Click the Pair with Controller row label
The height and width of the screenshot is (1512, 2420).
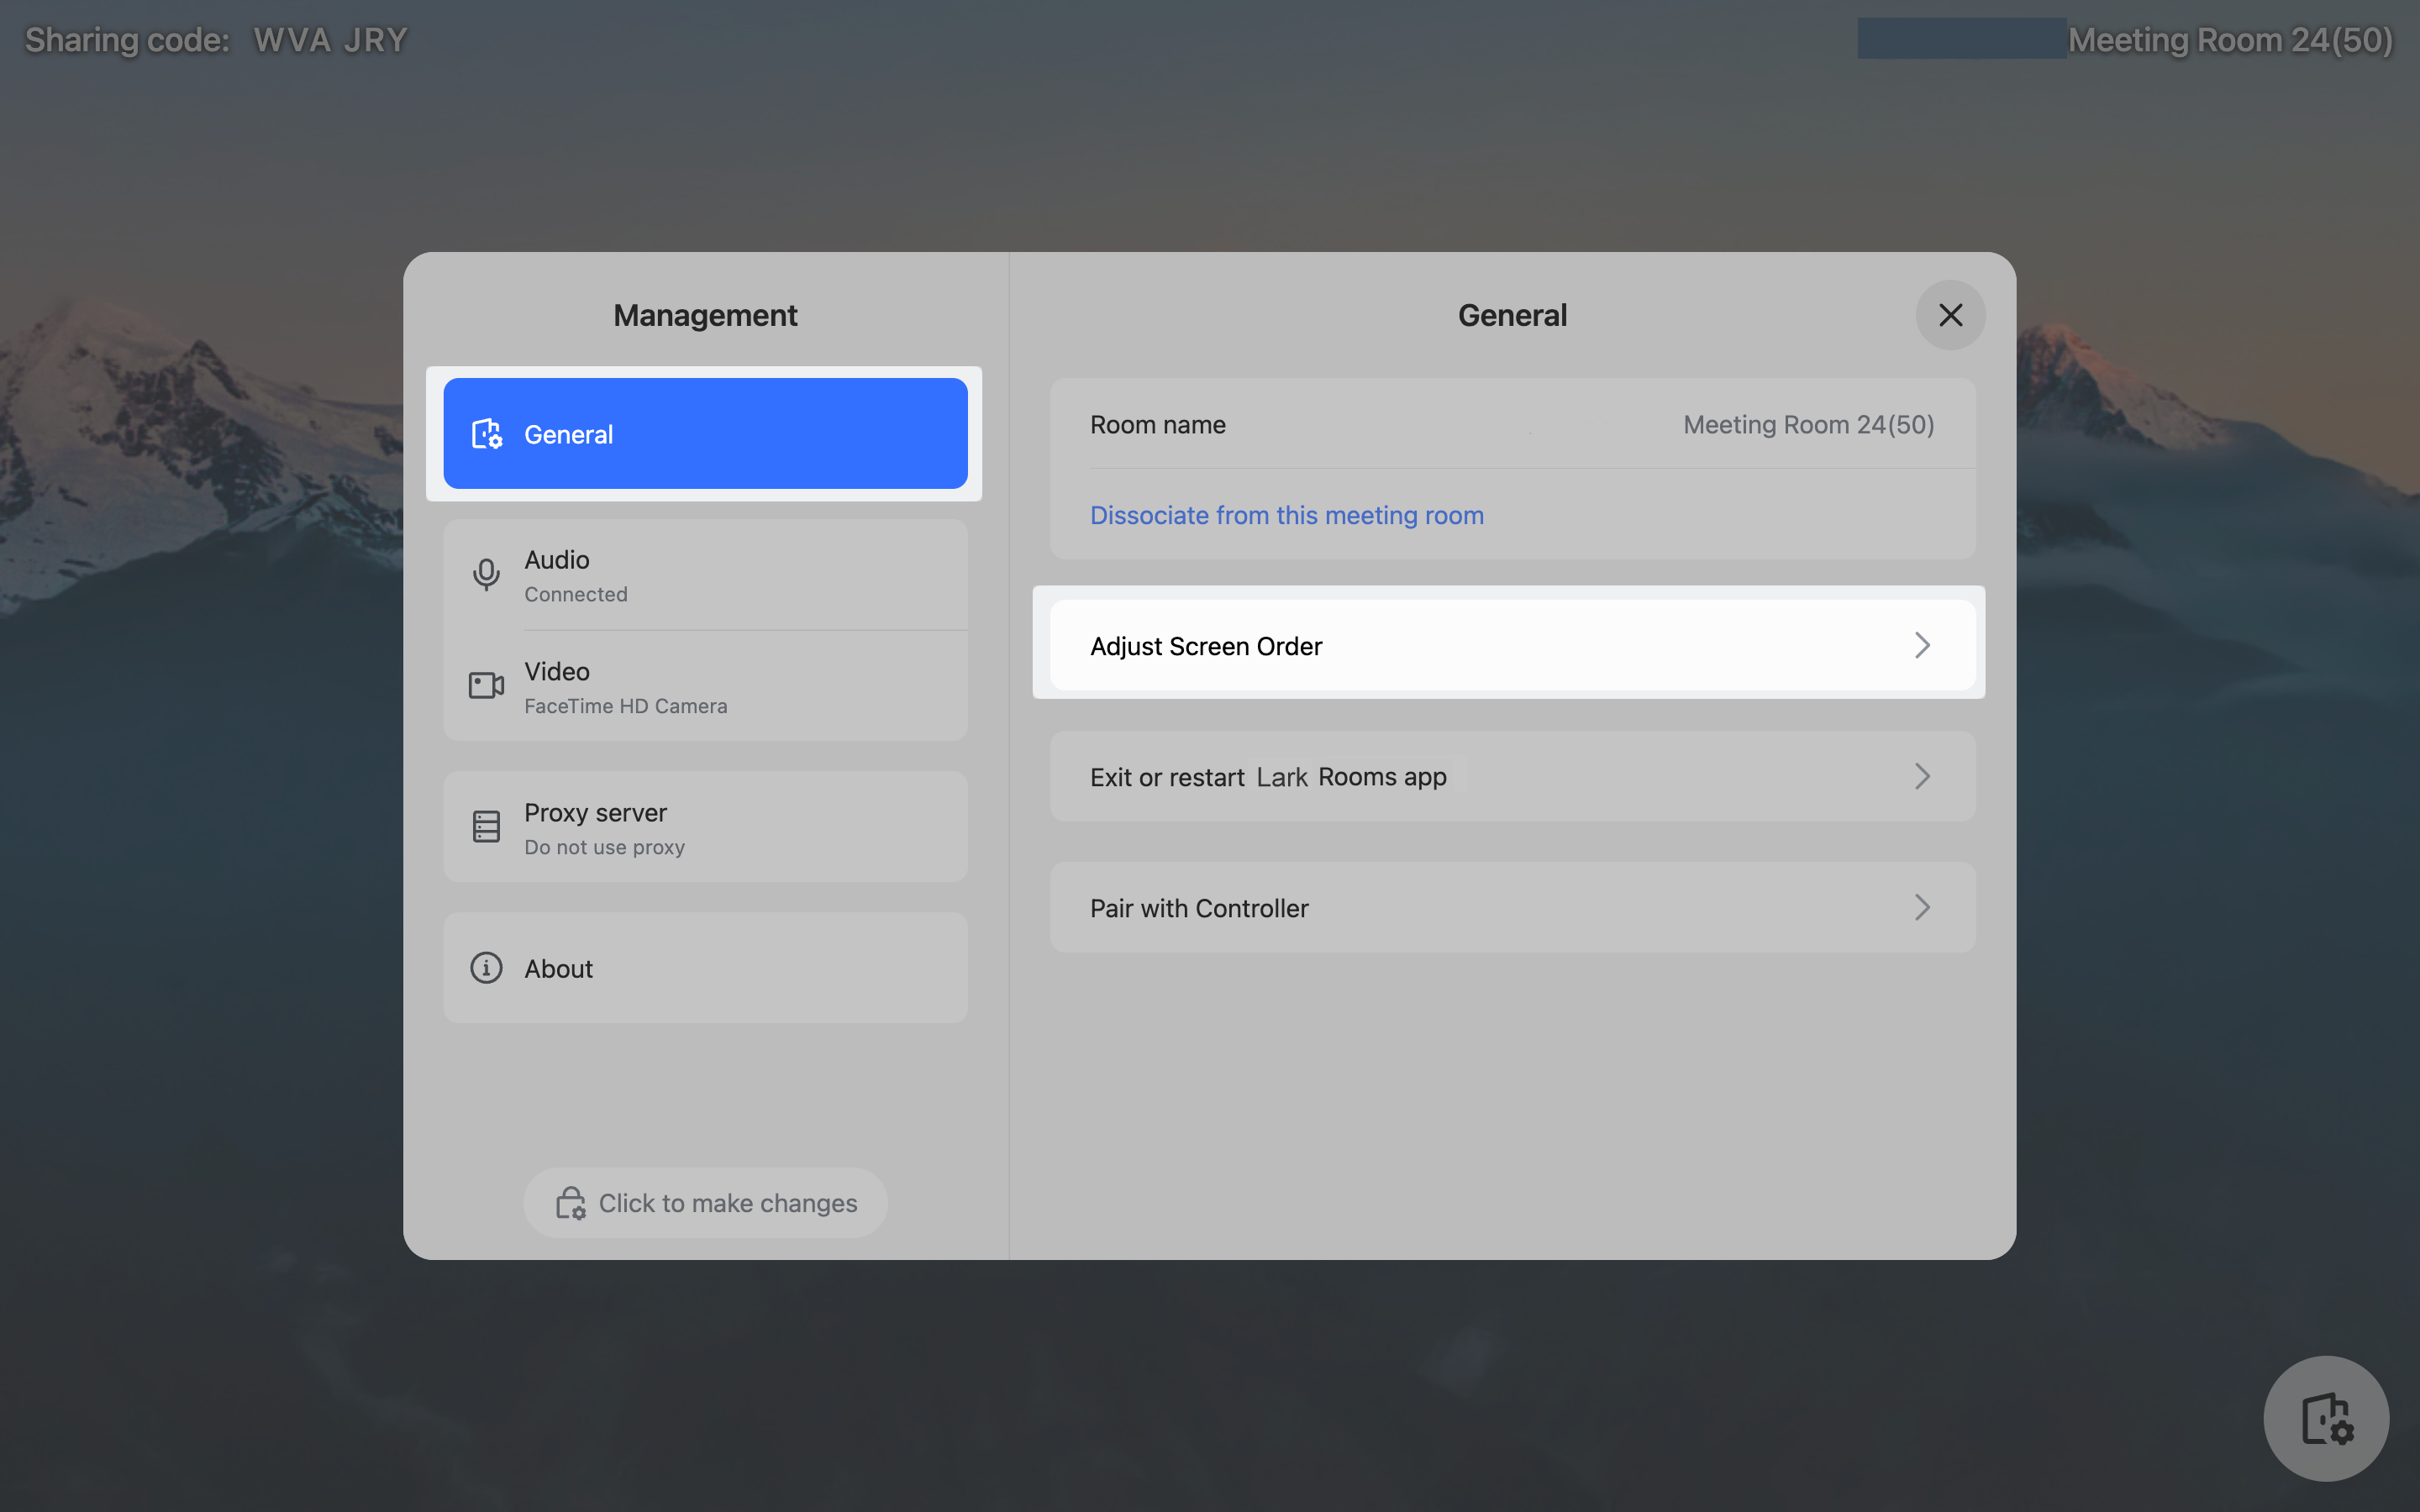coord(1199,908)
